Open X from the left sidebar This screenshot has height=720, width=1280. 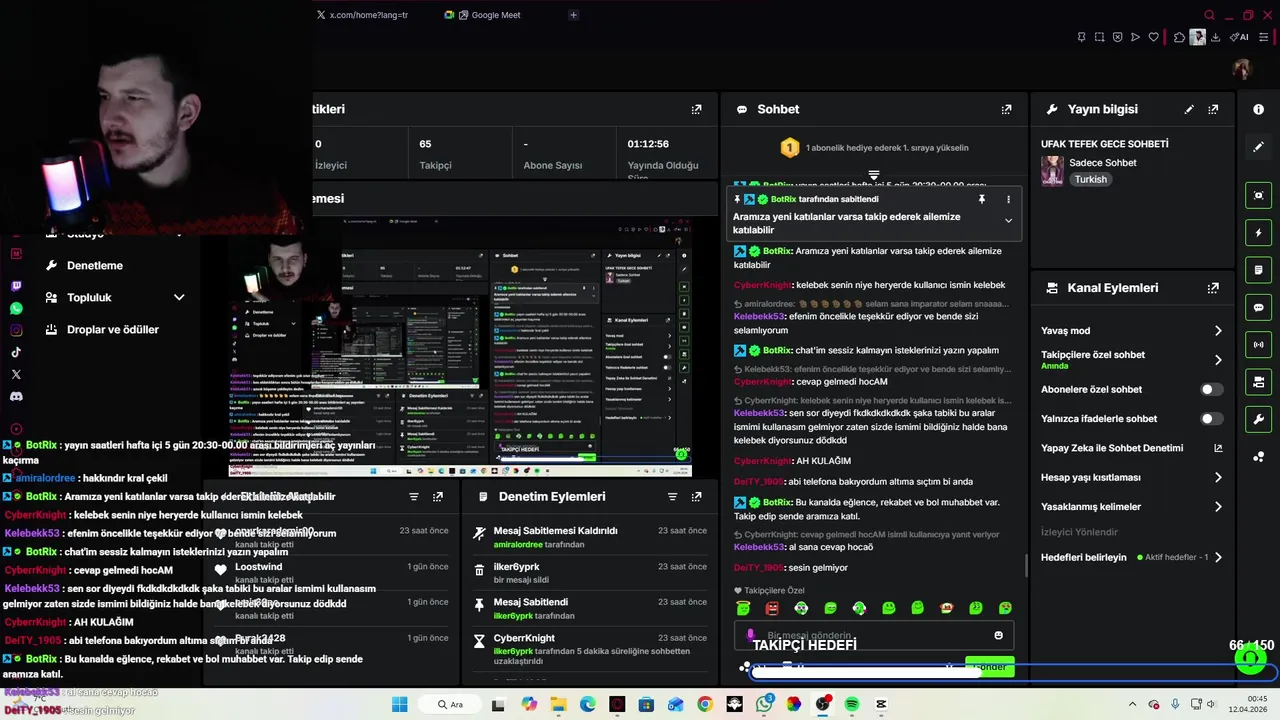click(x=16, y=374)
